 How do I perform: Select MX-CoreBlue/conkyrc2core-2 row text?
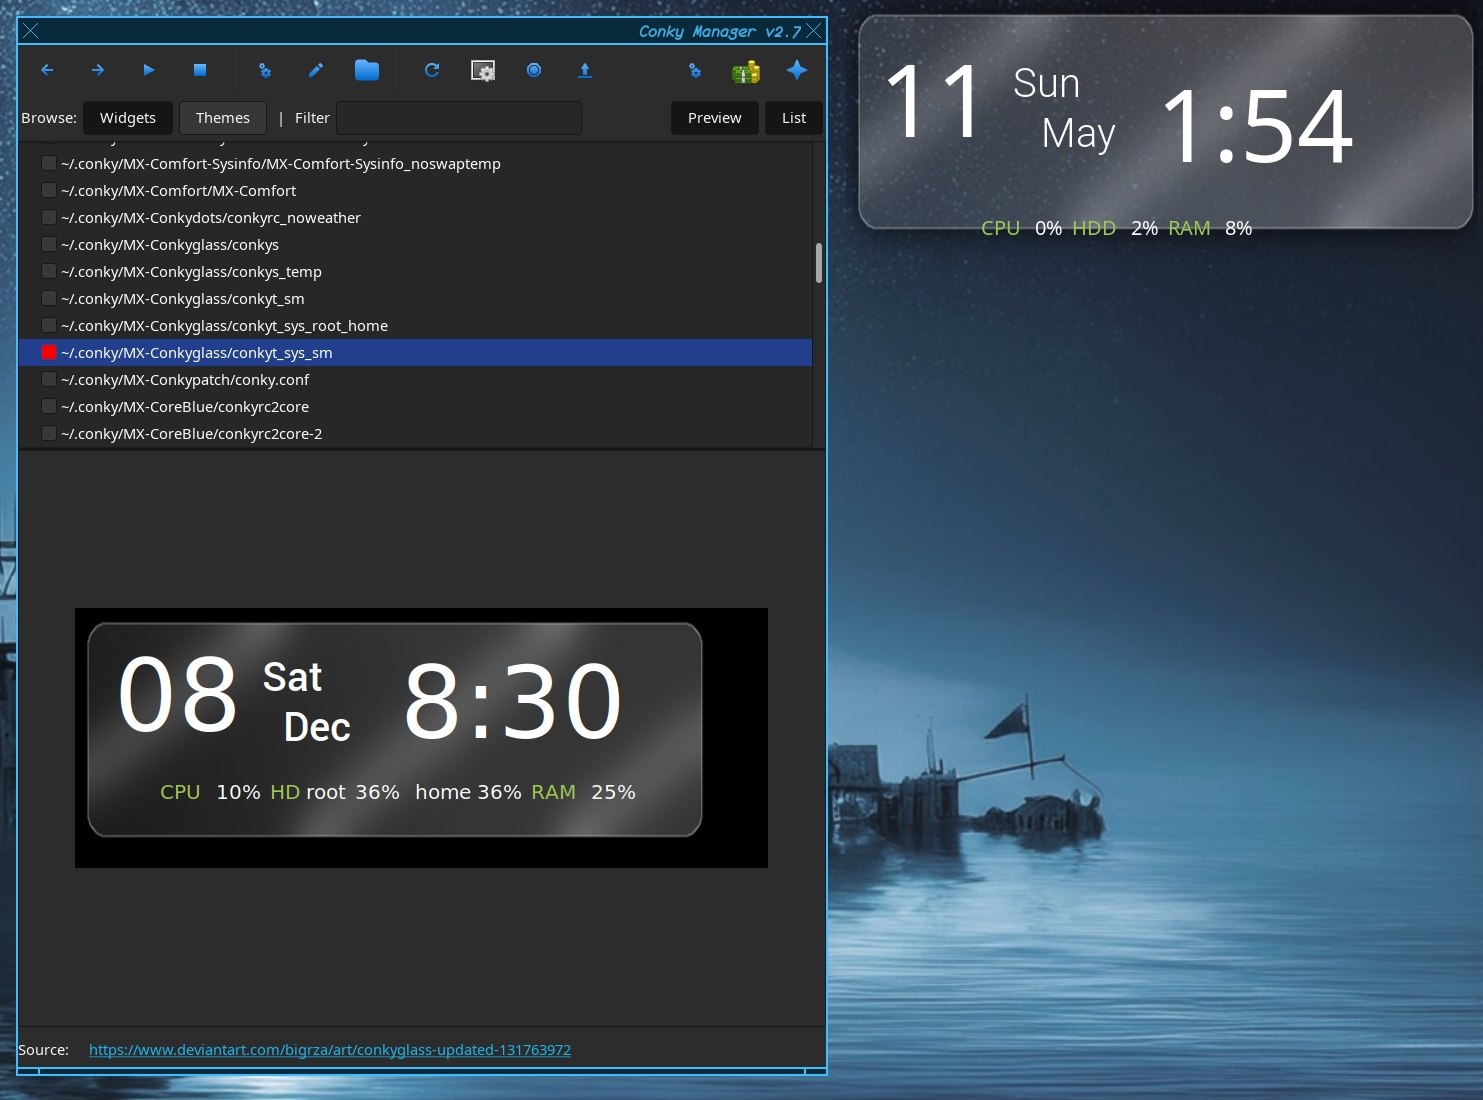192,434
